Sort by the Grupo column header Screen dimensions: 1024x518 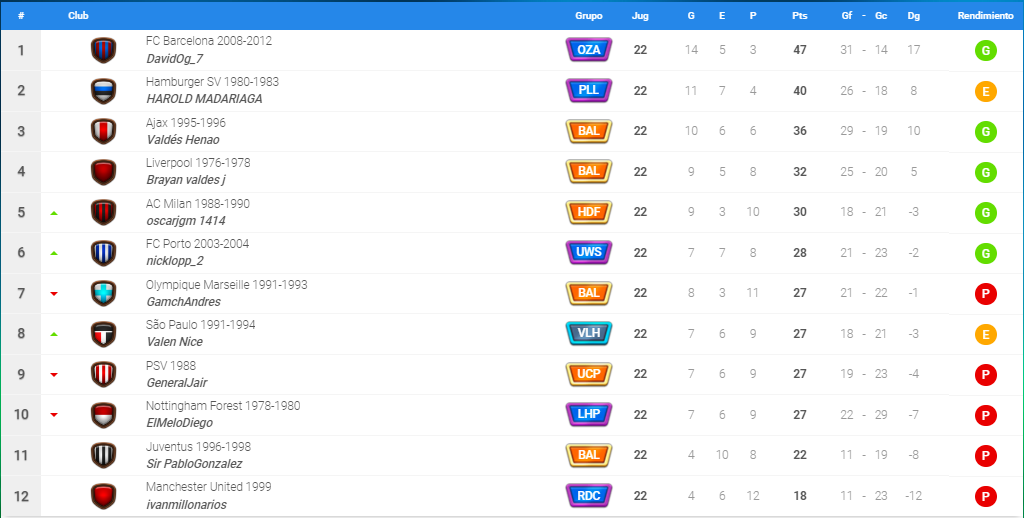click(588, 16)
